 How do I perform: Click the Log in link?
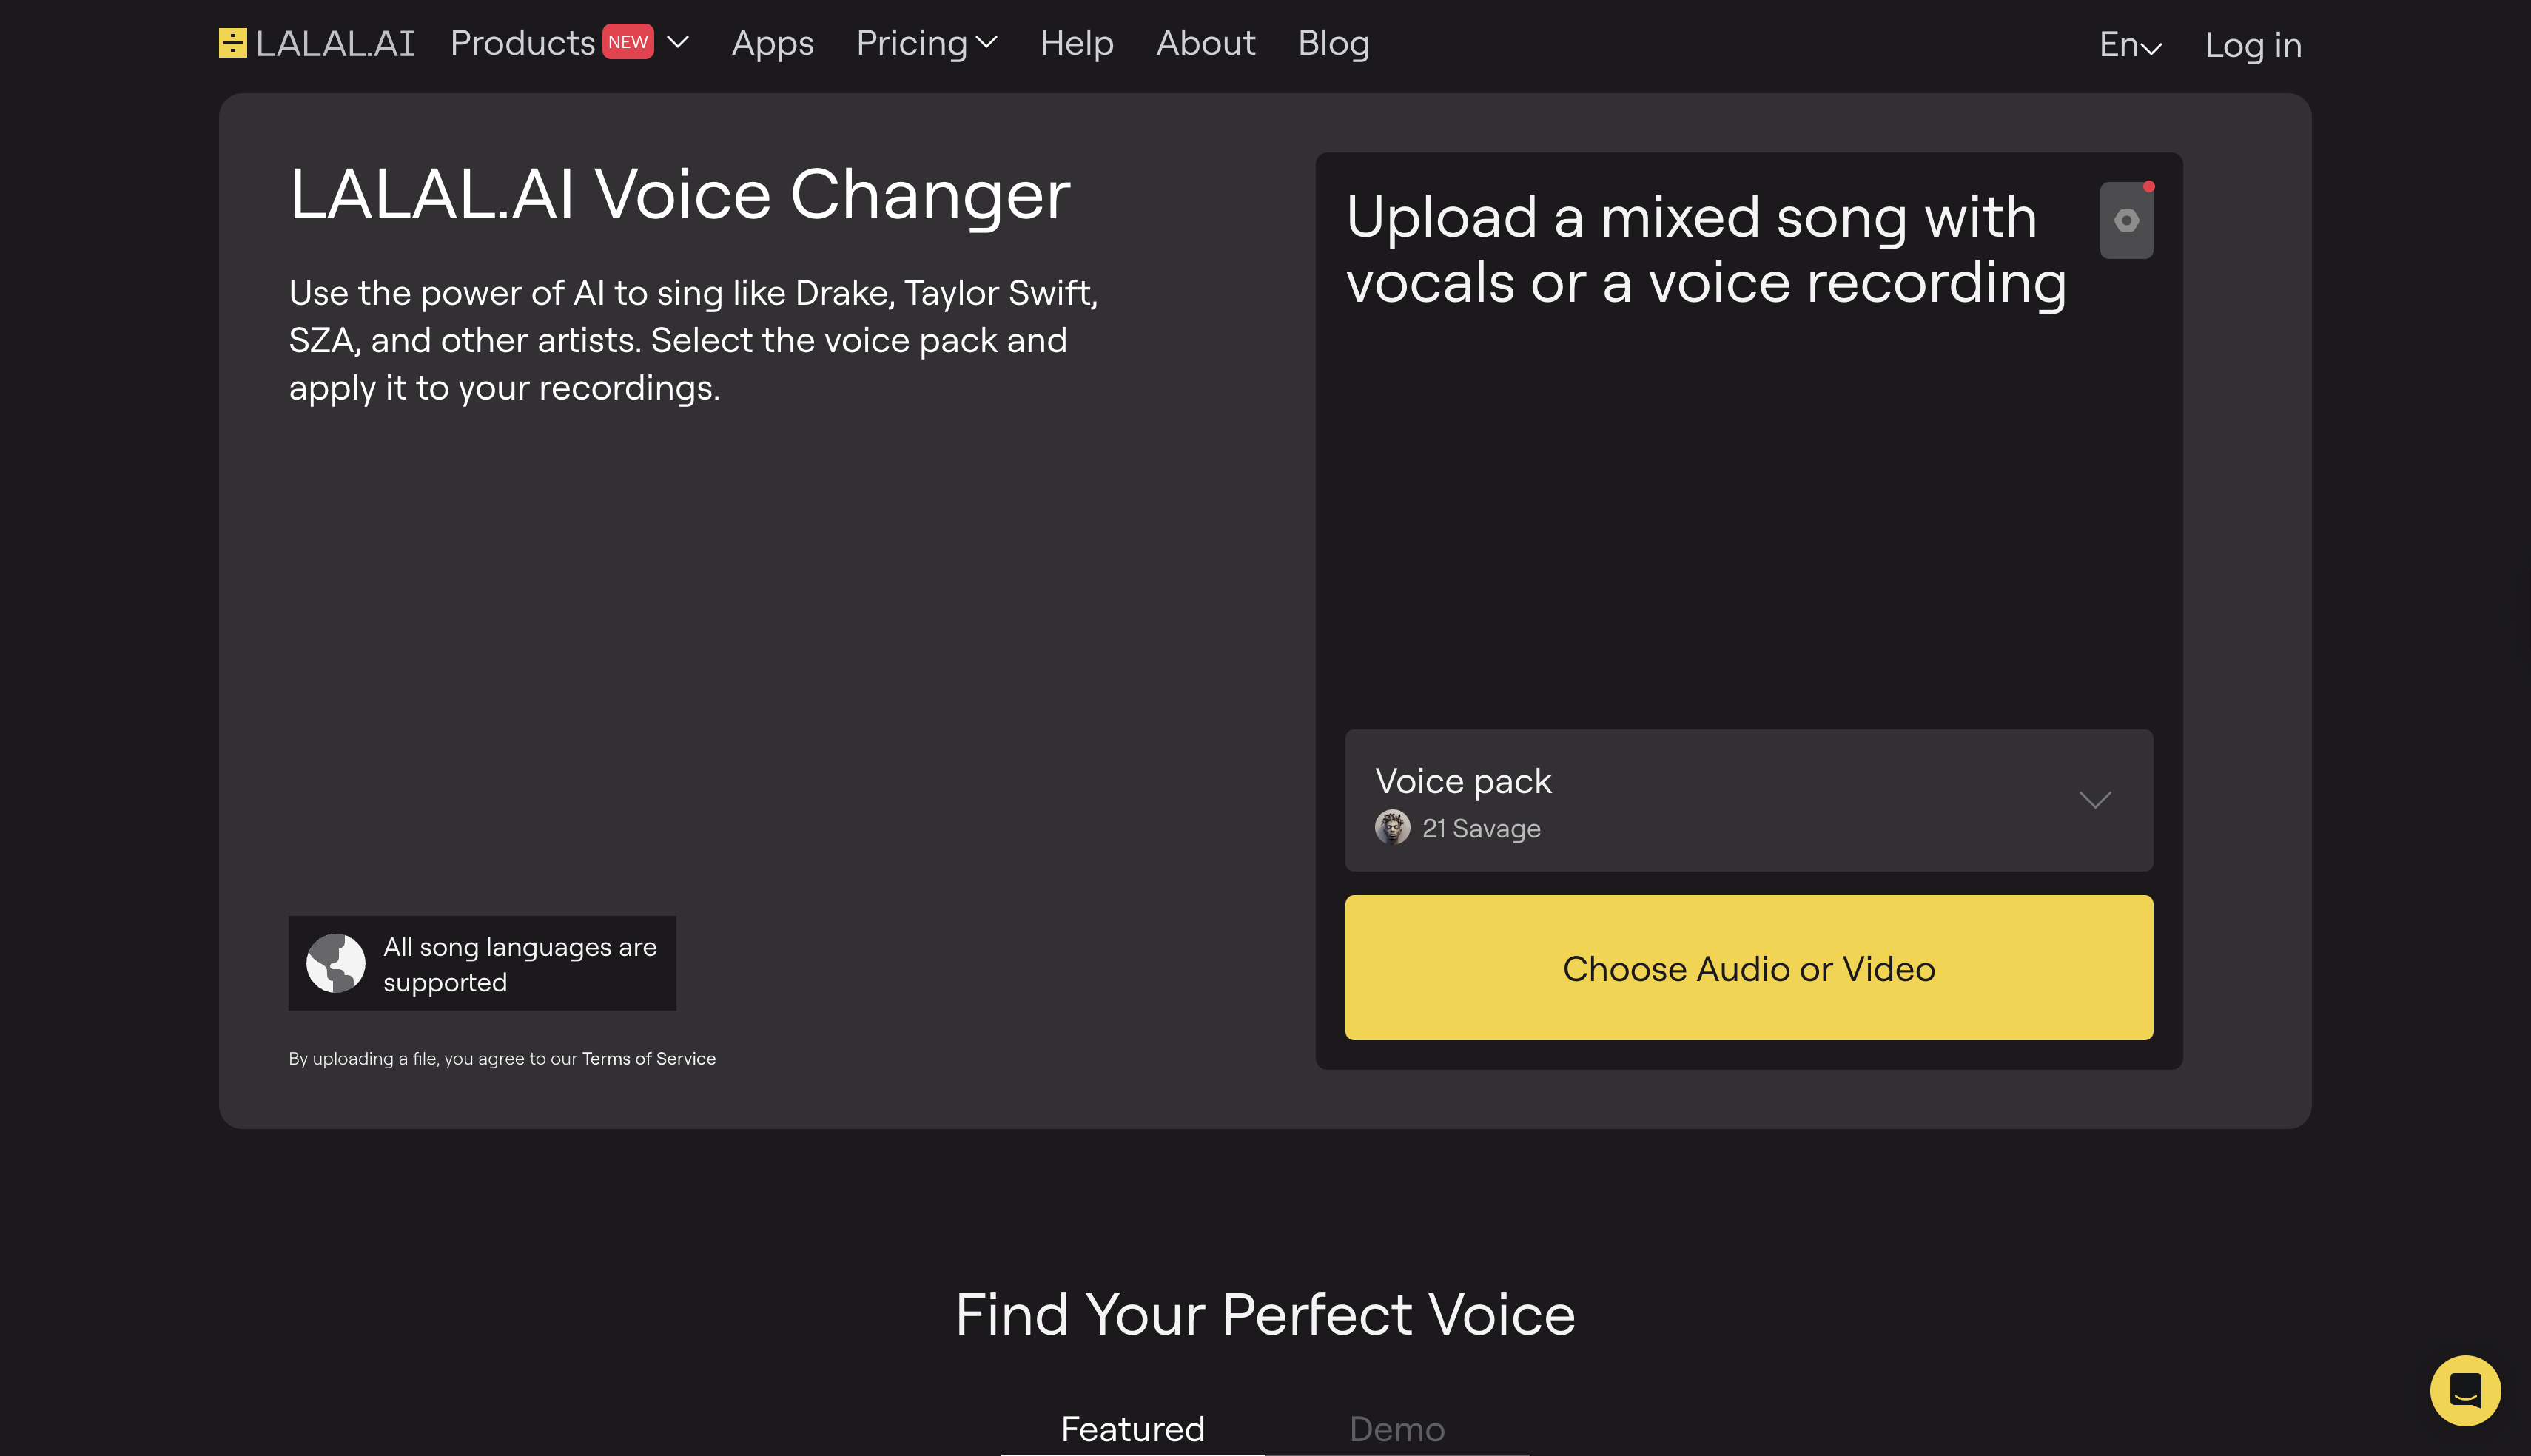[x=2251, y=45]
